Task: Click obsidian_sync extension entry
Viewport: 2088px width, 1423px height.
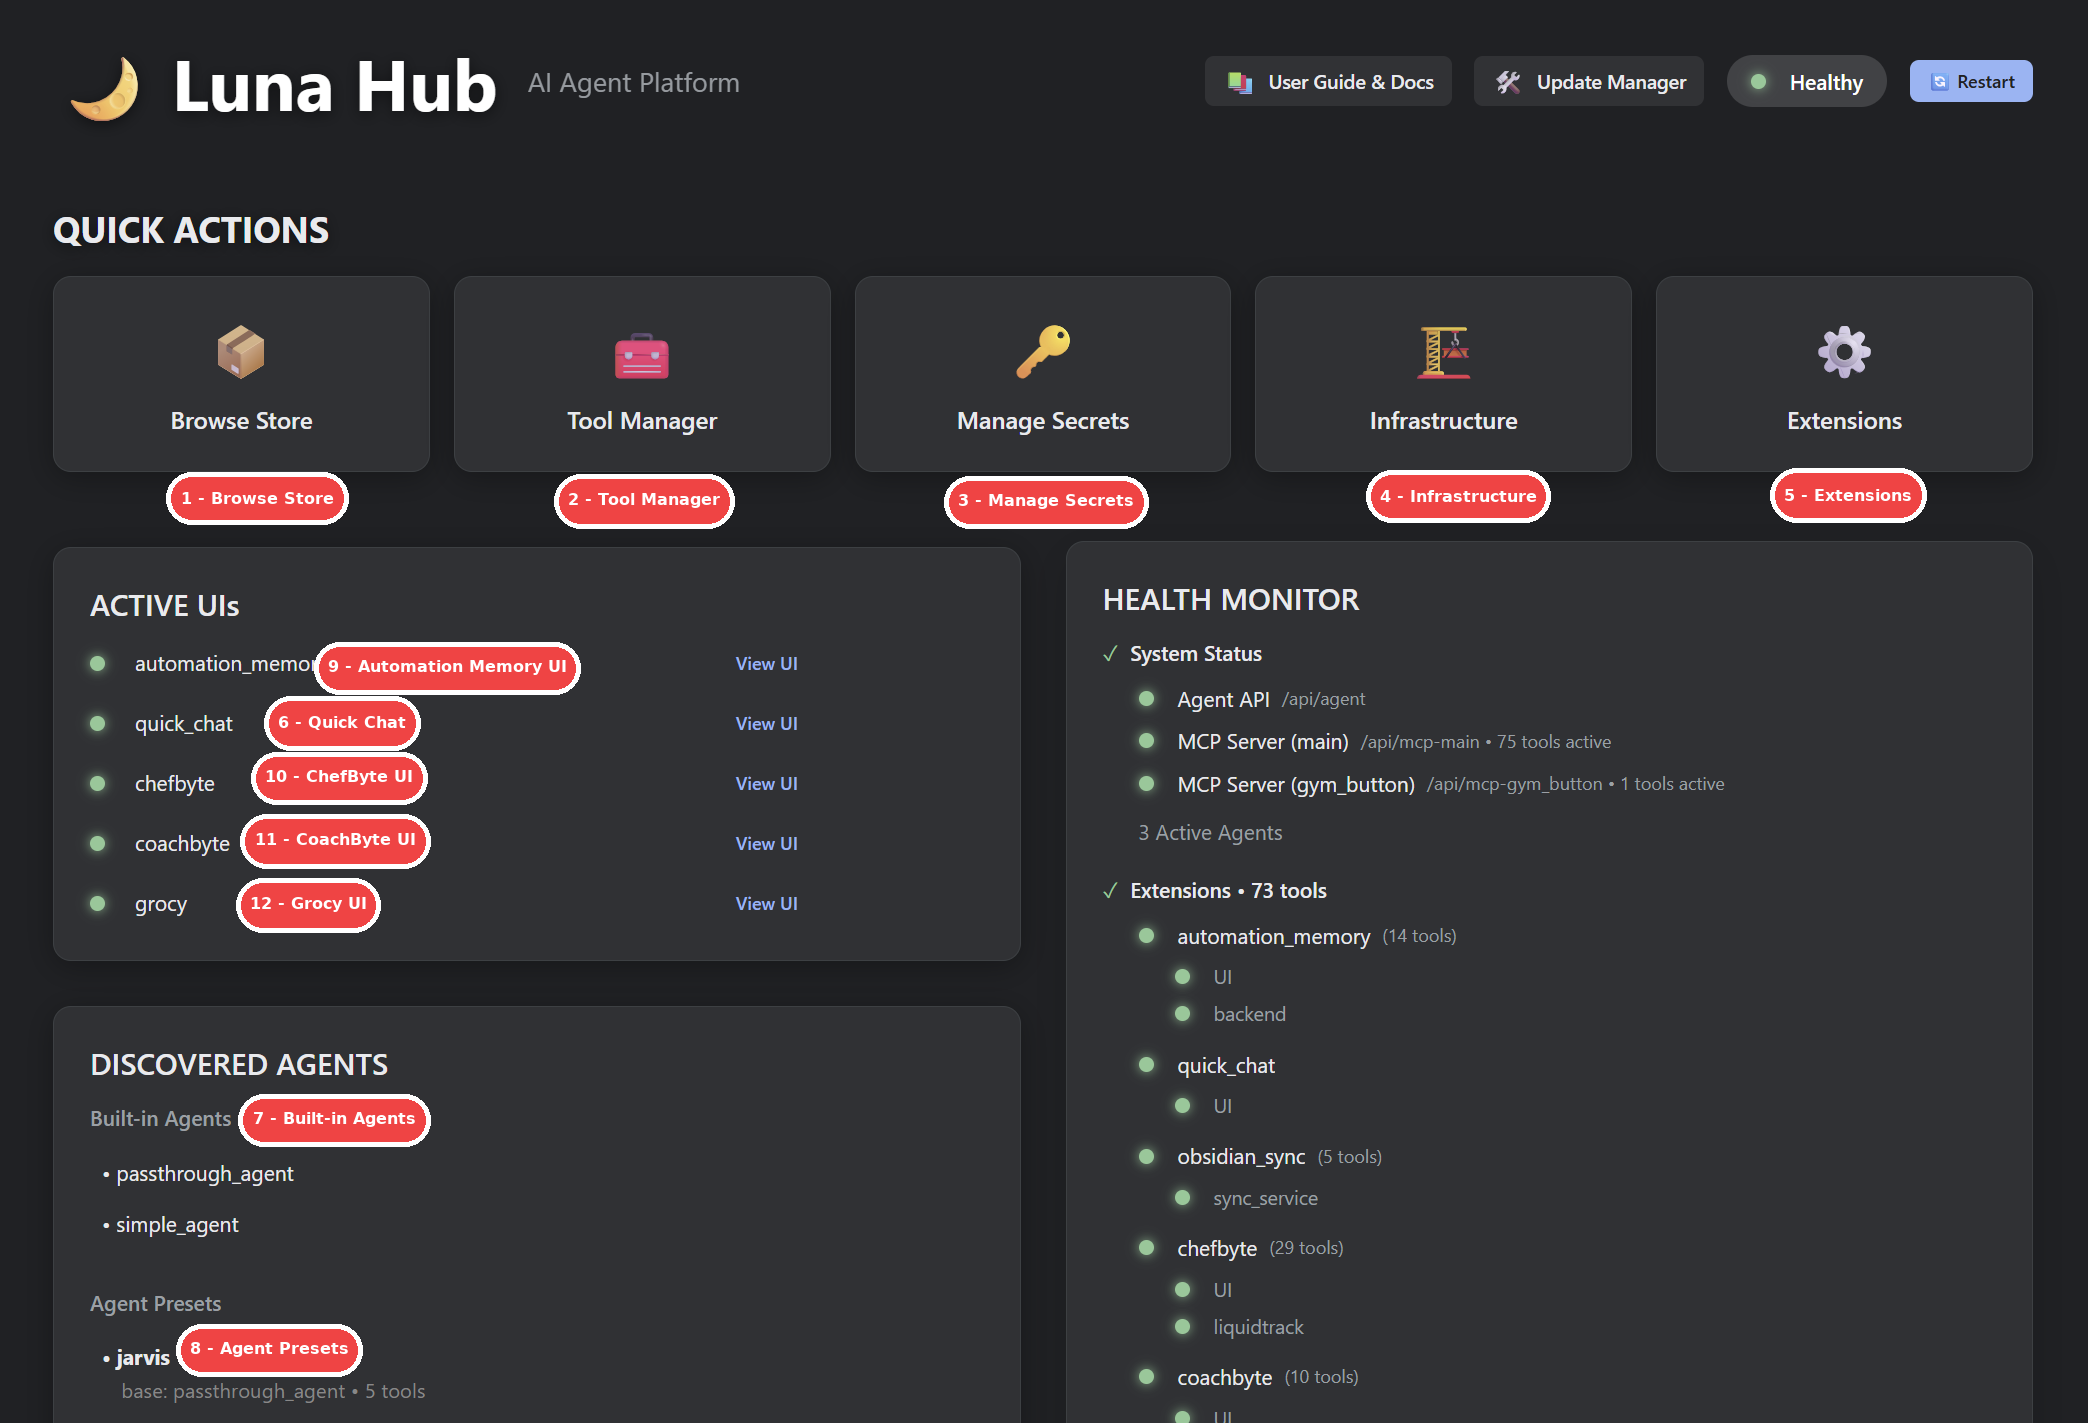Action: (x=1241, y=1157)
